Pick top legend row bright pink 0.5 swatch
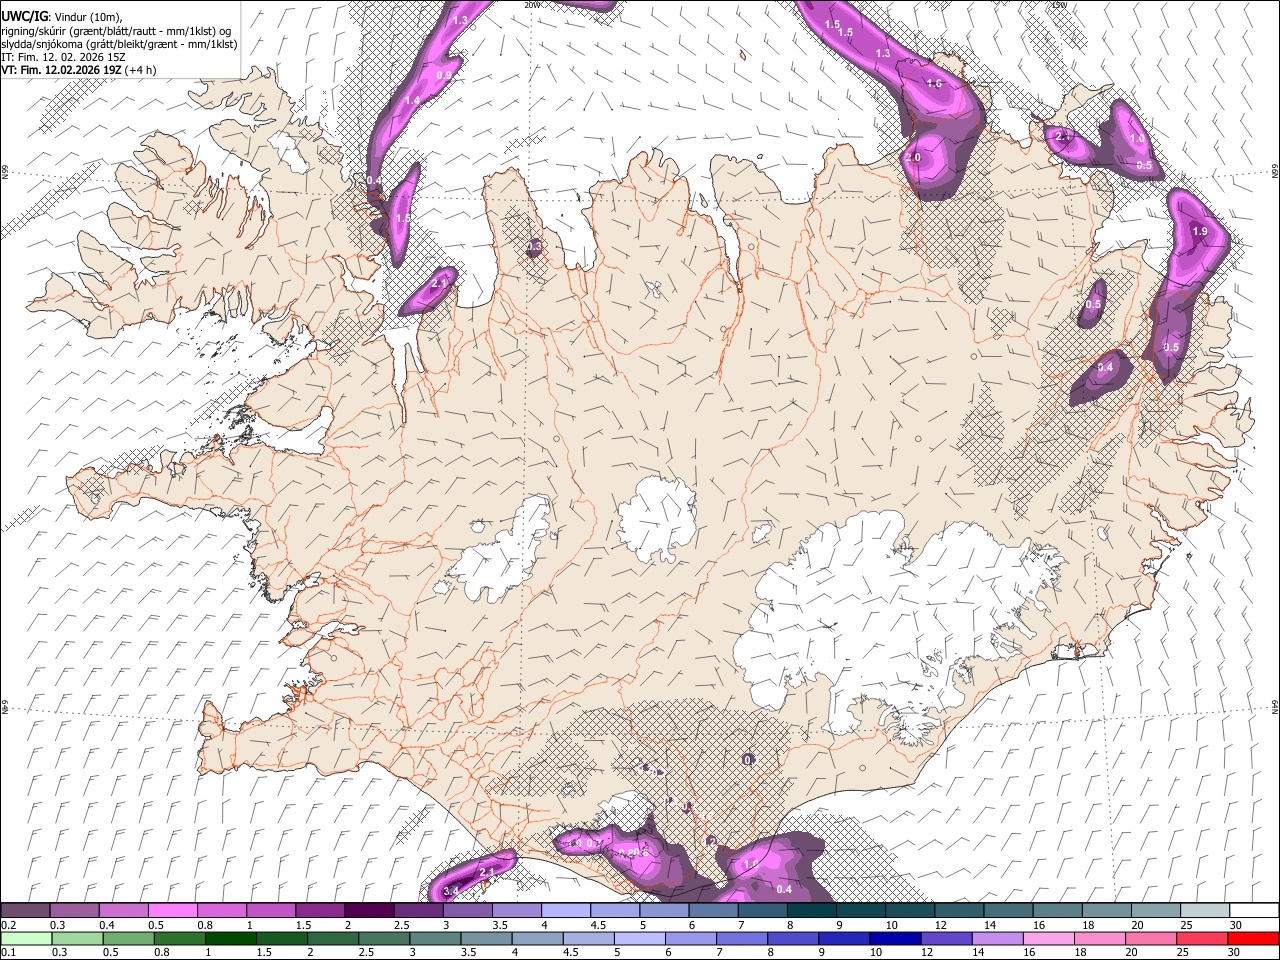 [x=172, y=910]
